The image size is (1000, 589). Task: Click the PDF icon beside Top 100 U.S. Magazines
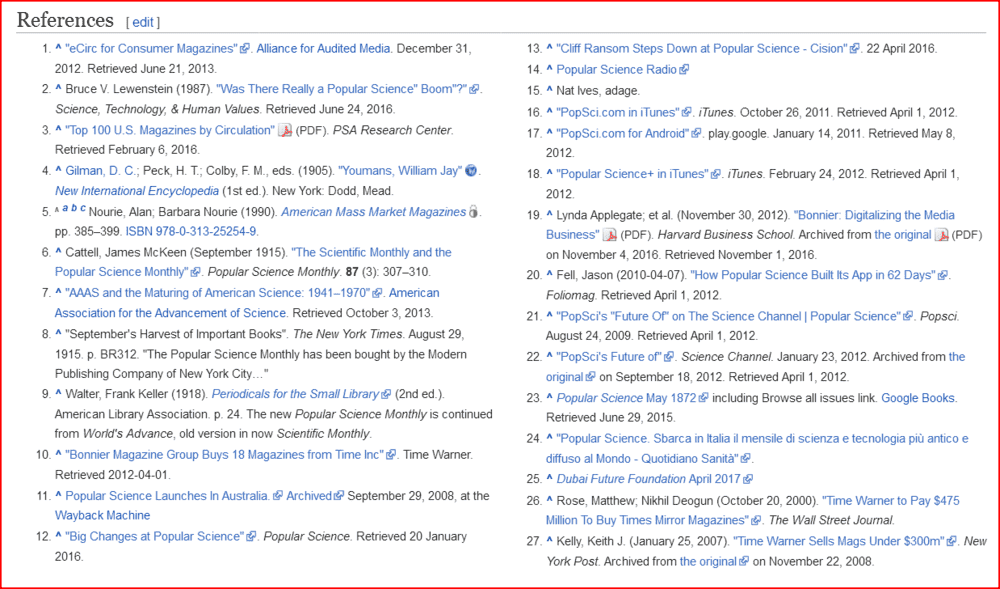coord(285,130)
